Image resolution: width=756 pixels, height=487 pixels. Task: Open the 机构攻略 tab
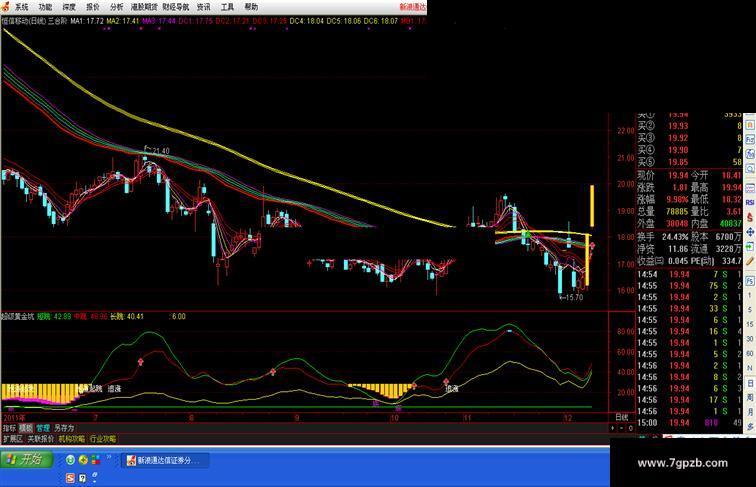pos(72,439)
